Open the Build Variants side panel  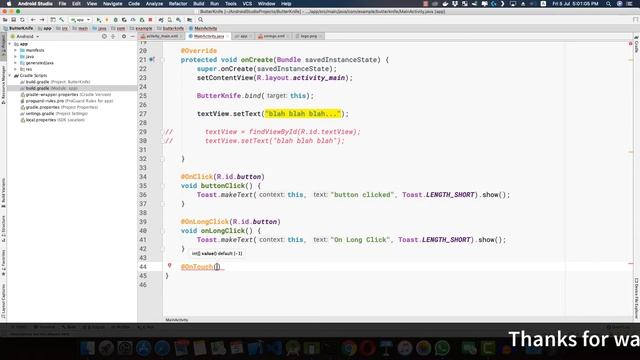(3, 193)
